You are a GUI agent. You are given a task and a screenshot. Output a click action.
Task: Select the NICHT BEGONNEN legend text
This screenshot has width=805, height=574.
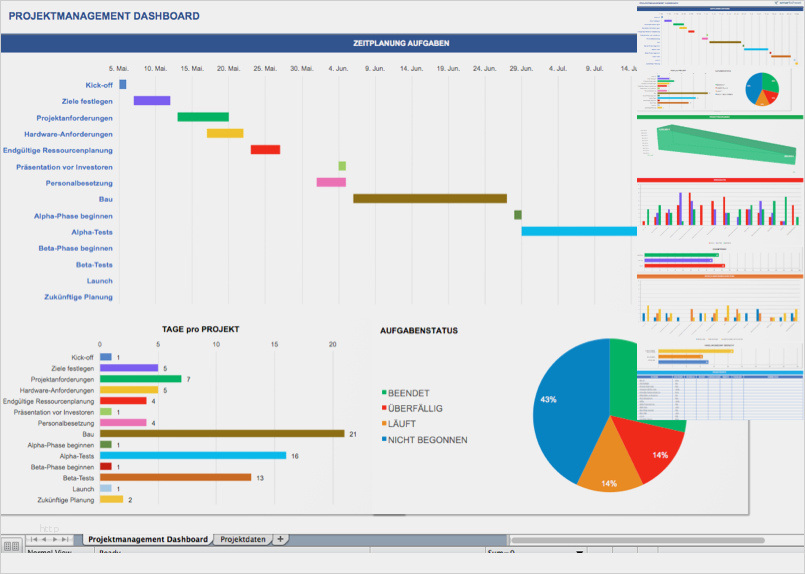428,440
